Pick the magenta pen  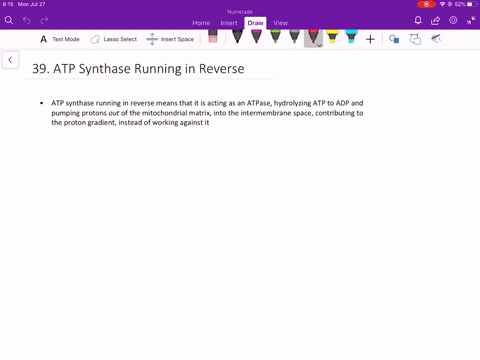[256, 37]
